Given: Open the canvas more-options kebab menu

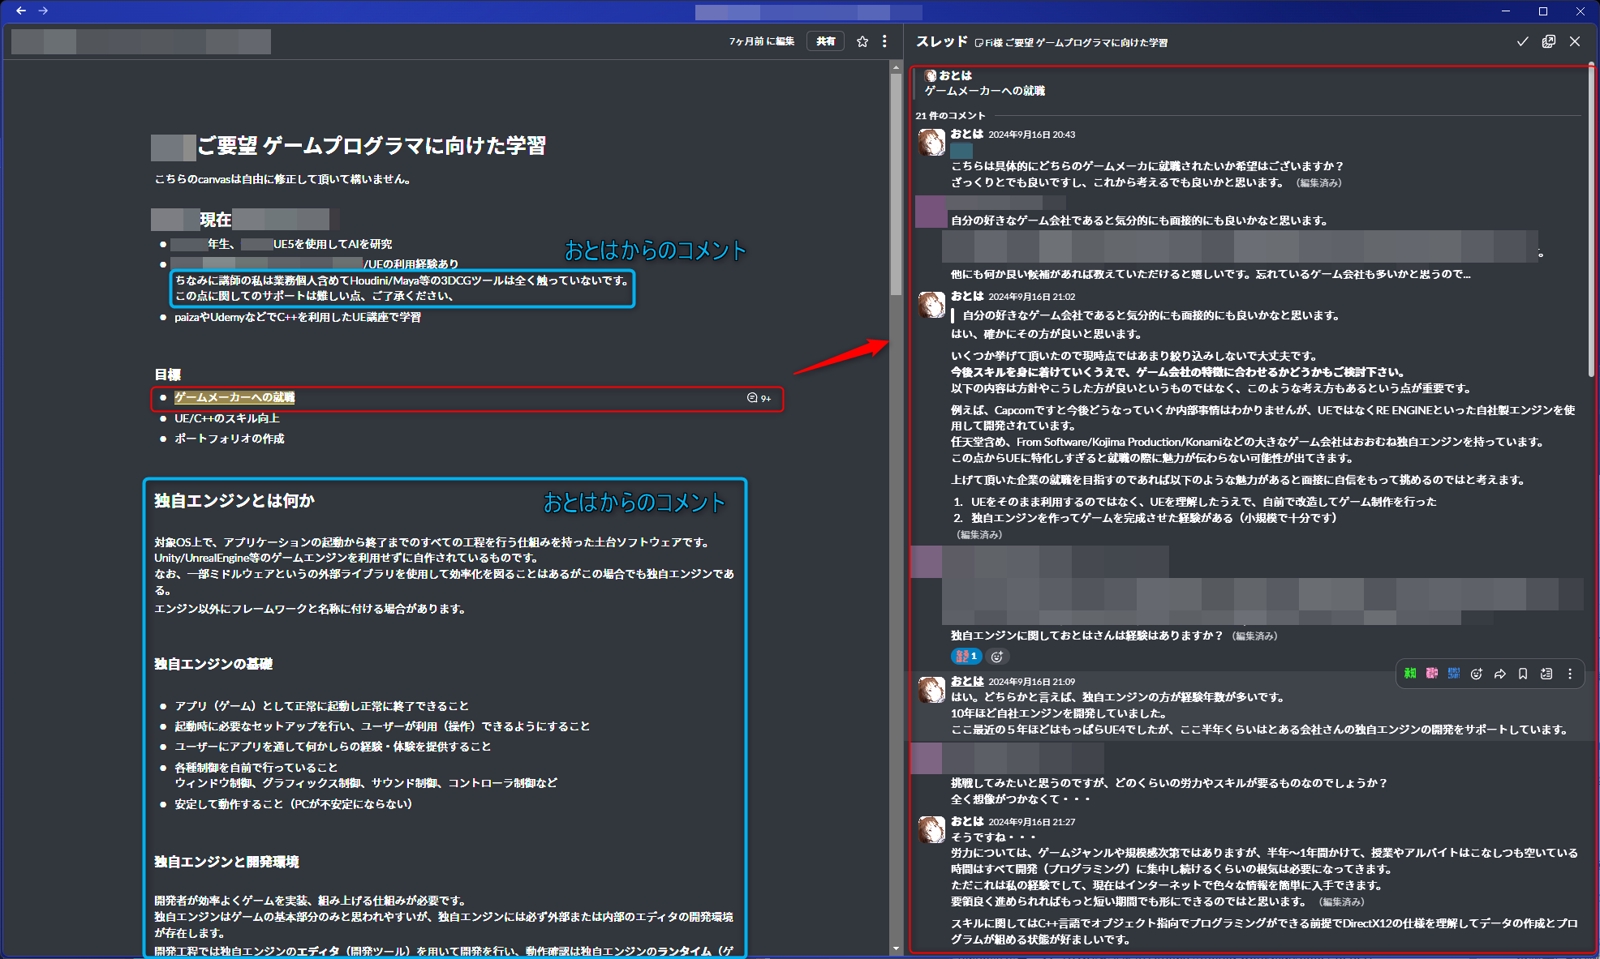Looking at the screenshot, I should click(x=885, y=42).
